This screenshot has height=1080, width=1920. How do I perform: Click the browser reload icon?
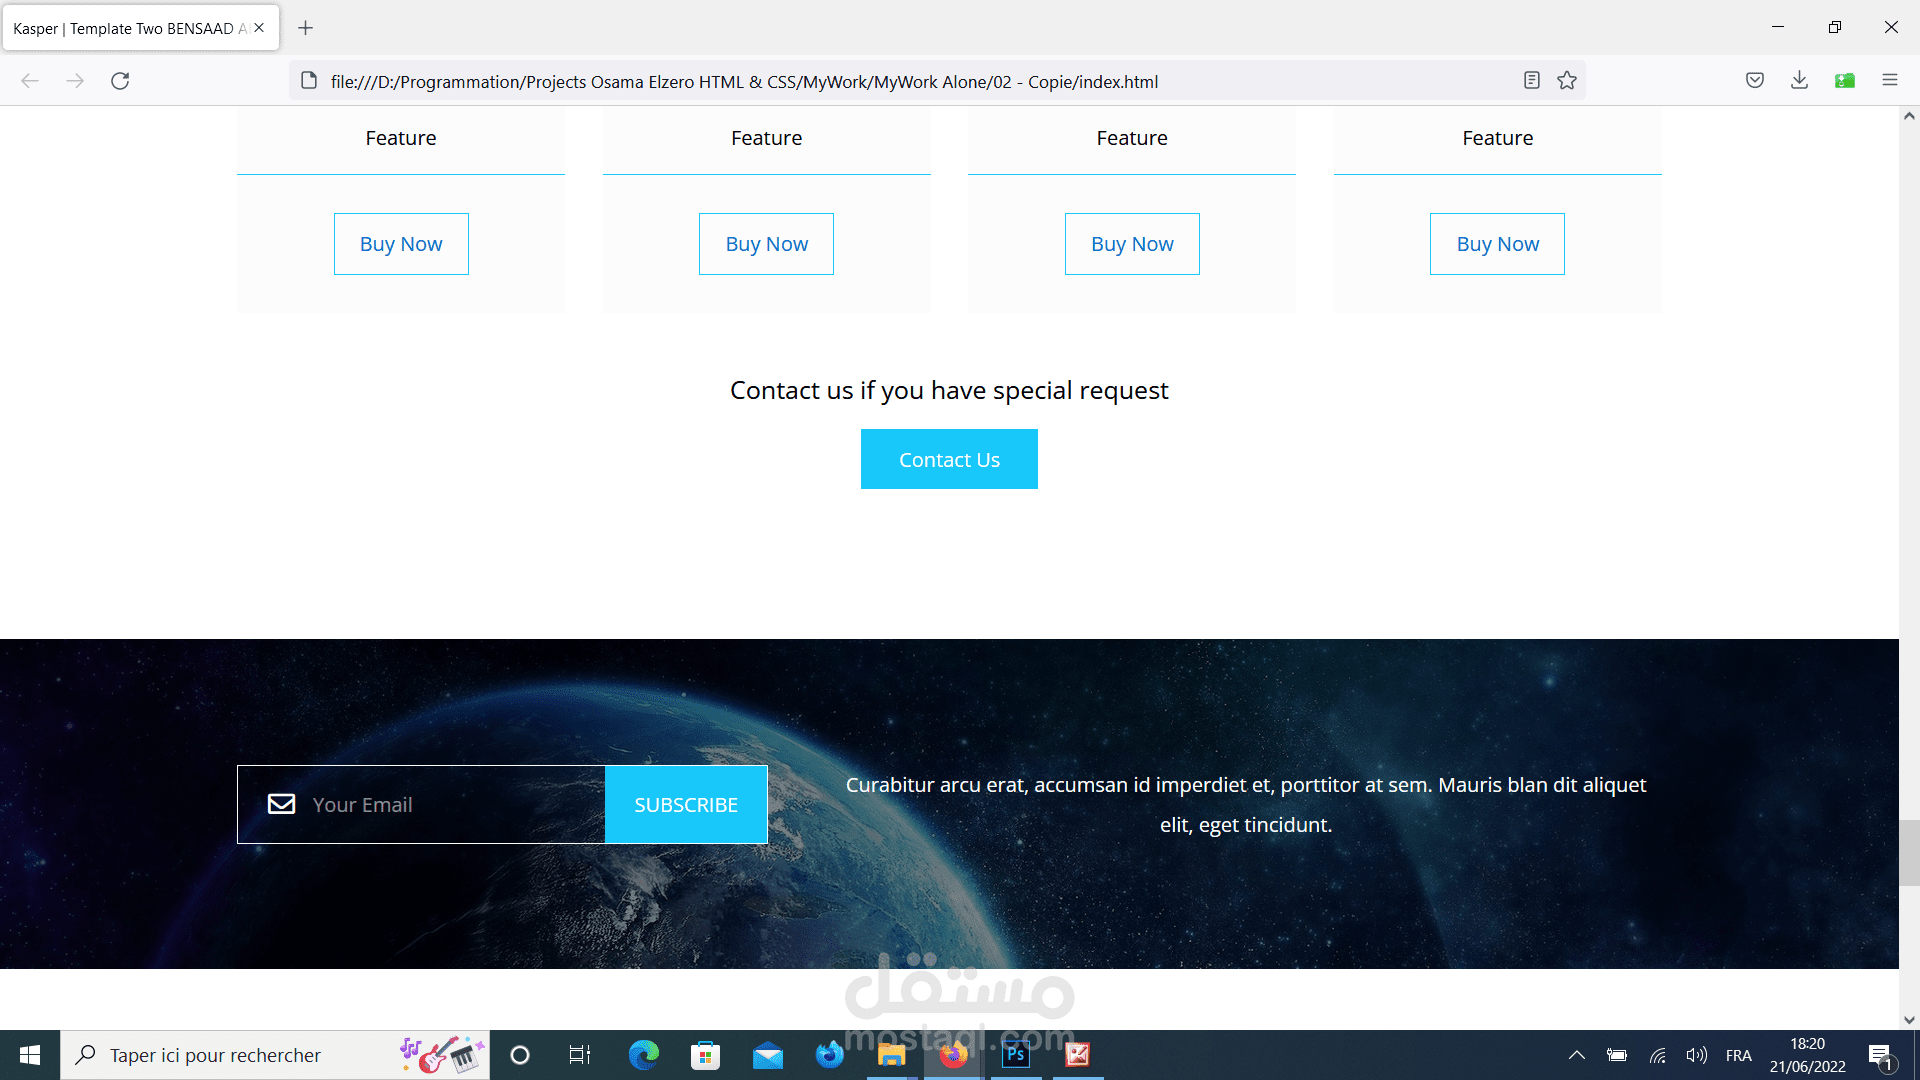(120, 81)
